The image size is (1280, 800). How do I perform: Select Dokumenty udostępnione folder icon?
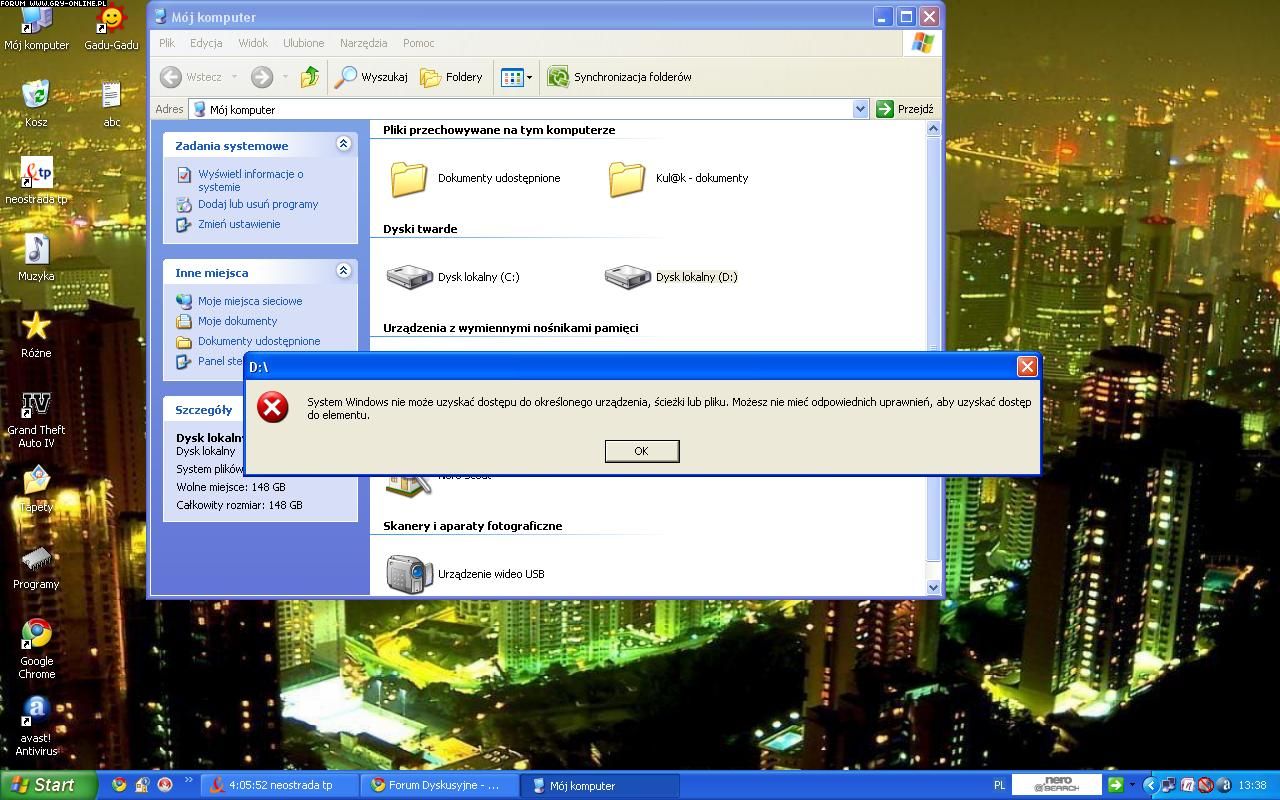(x=409, y=179)
